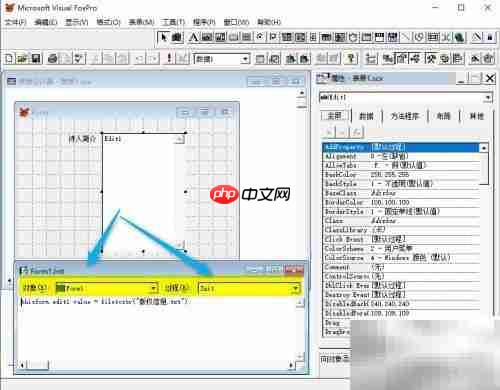500x390 pixels.
Task: Click the Open file toolbar icon
Action: (x=22, y=59)
